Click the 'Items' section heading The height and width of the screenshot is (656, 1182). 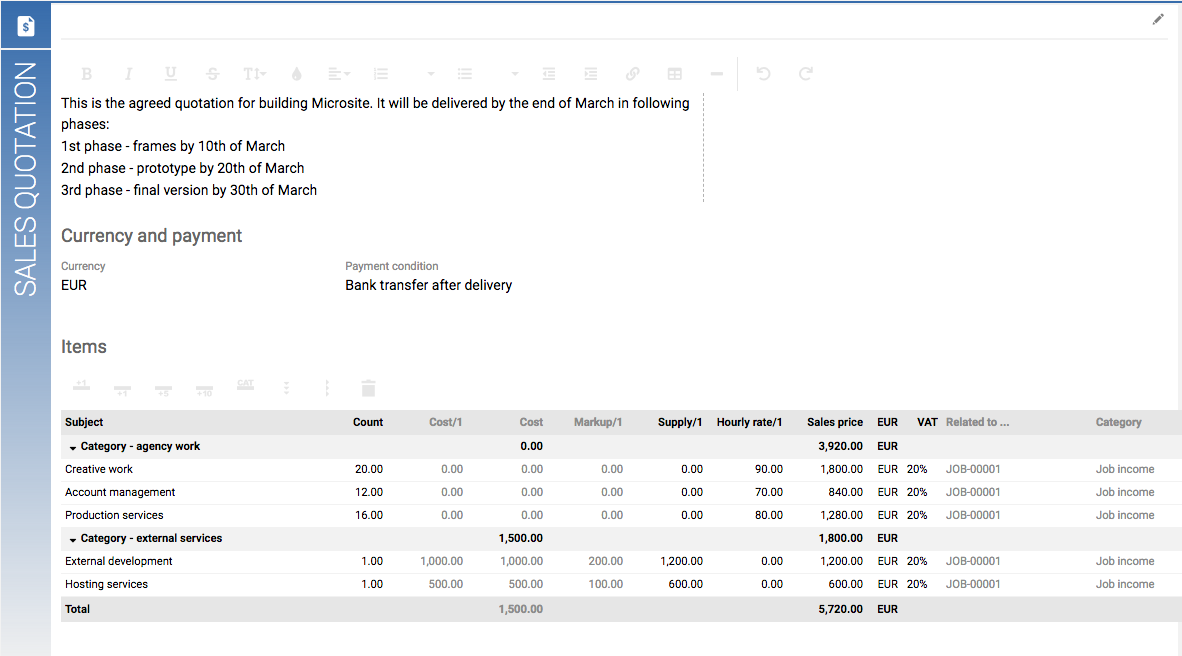click(x=84, y=347)
